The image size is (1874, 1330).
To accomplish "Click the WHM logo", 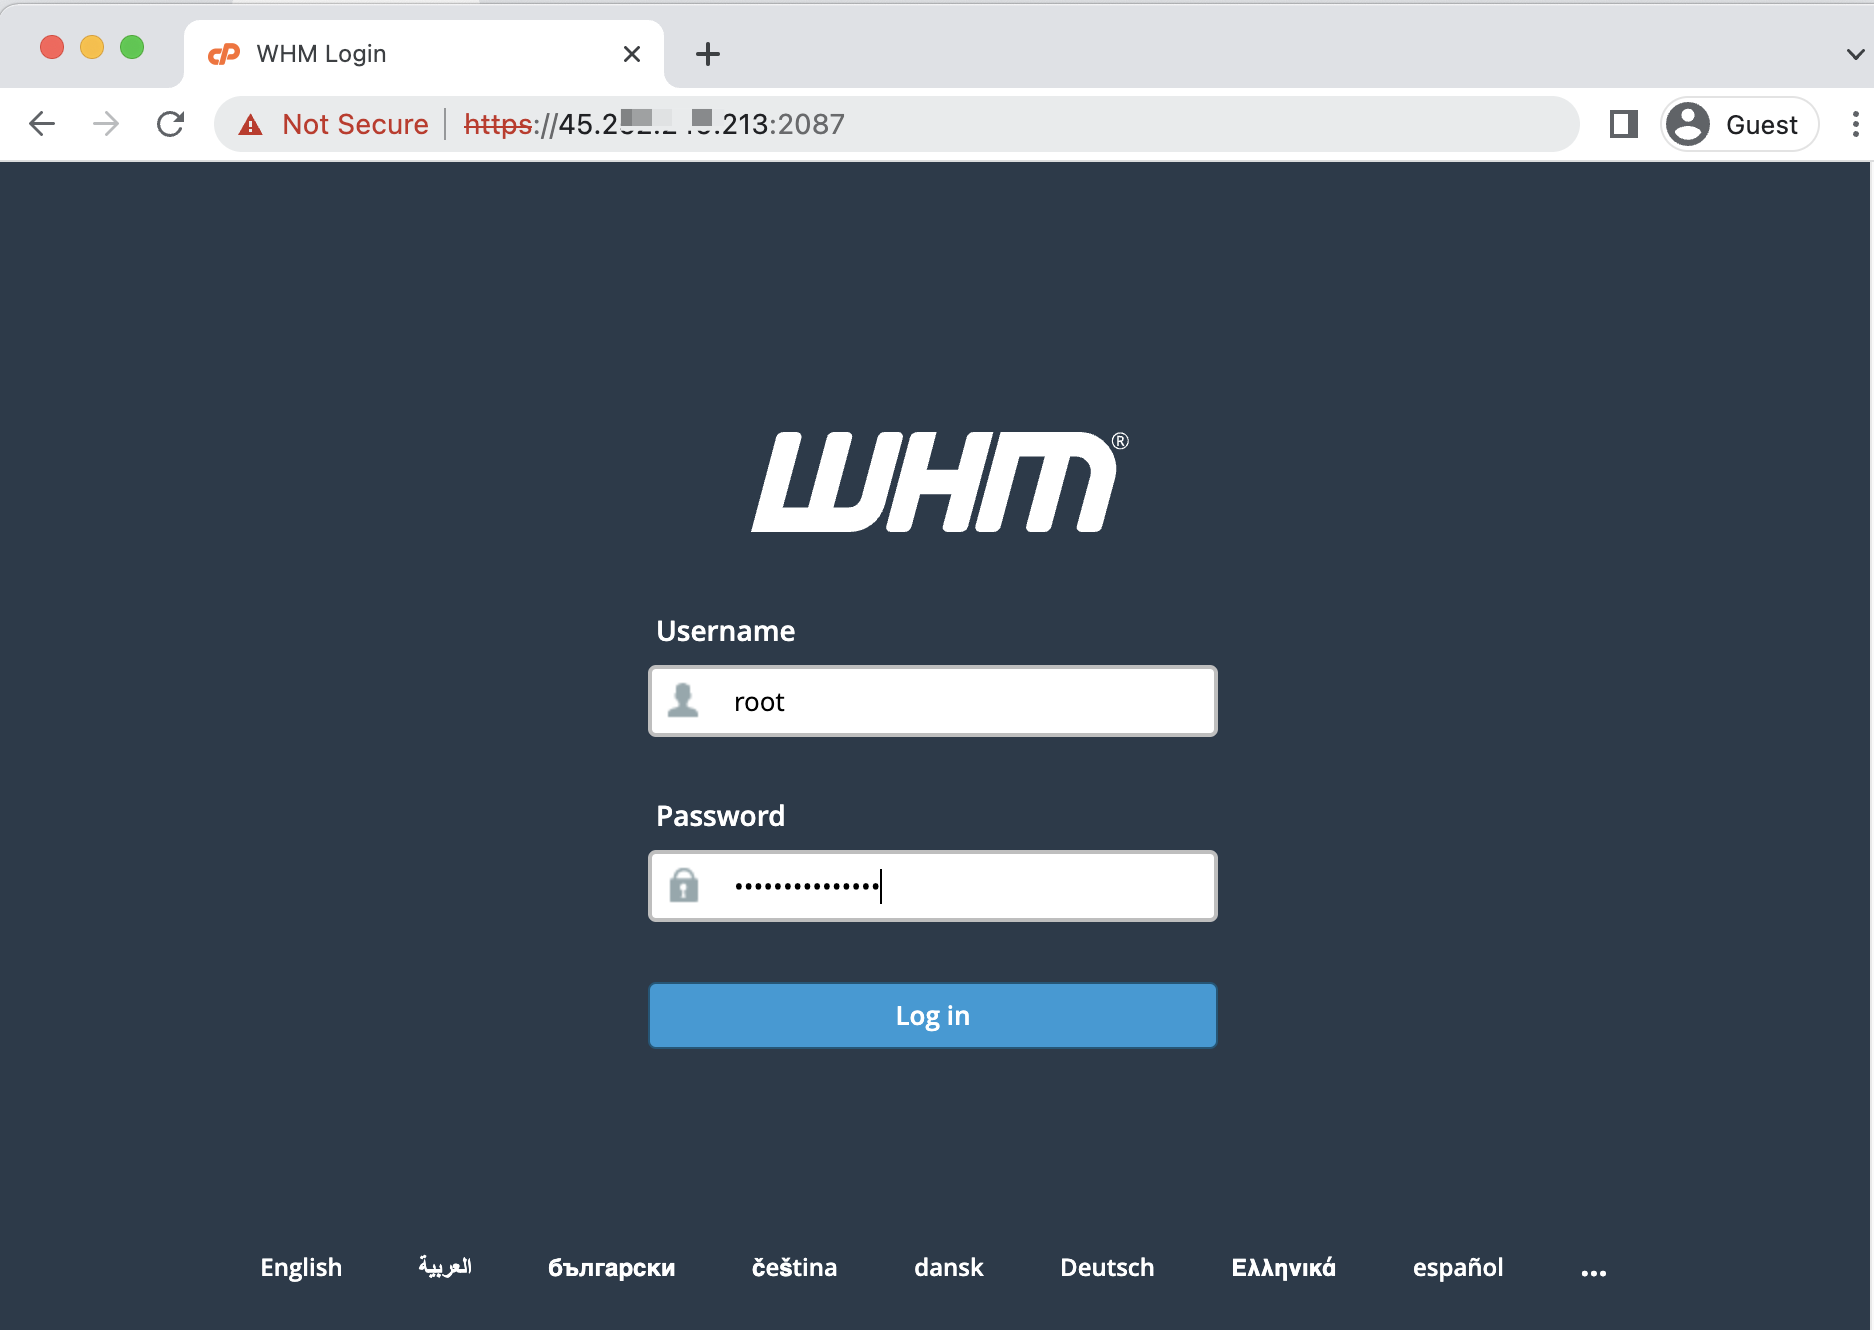I will pyautogui.click(x=939, y=482).
